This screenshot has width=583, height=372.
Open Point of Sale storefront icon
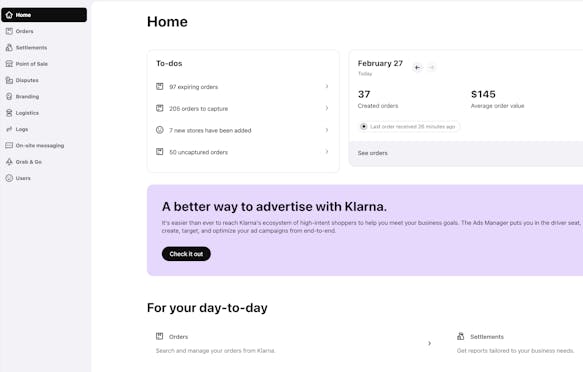click(9, 64)
